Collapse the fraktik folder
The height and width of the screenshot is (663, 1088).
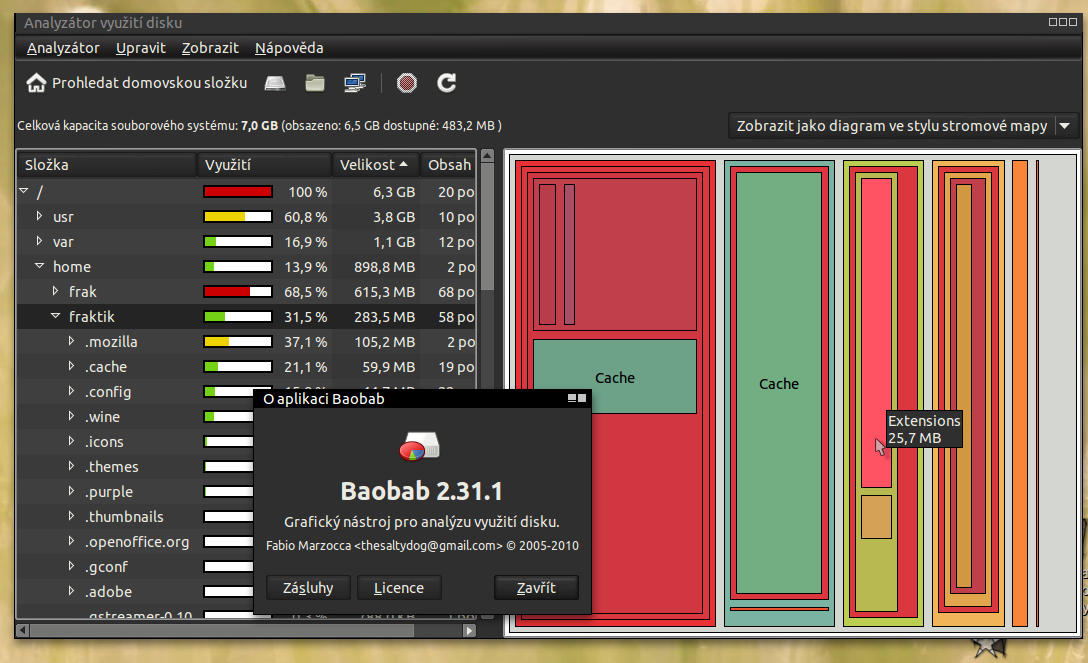56,316
